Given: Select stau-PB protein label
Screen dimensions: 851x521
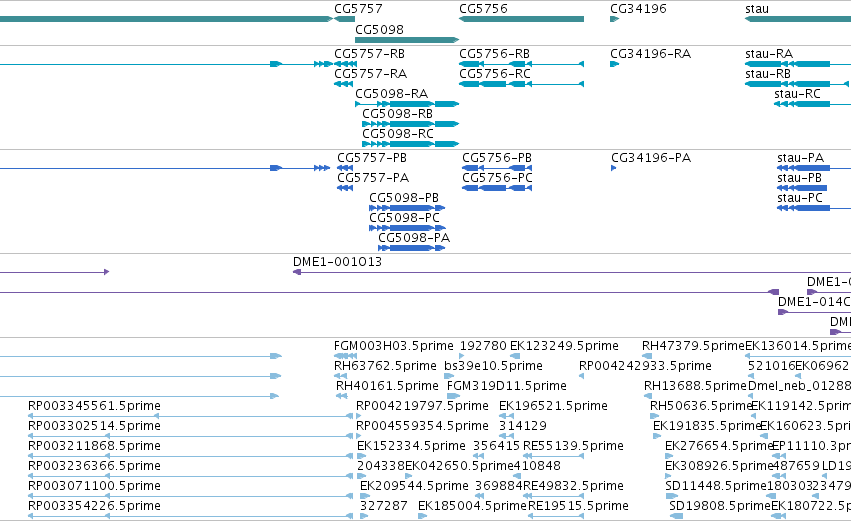Looking at the screenshot, I should (x=799, y=178).
